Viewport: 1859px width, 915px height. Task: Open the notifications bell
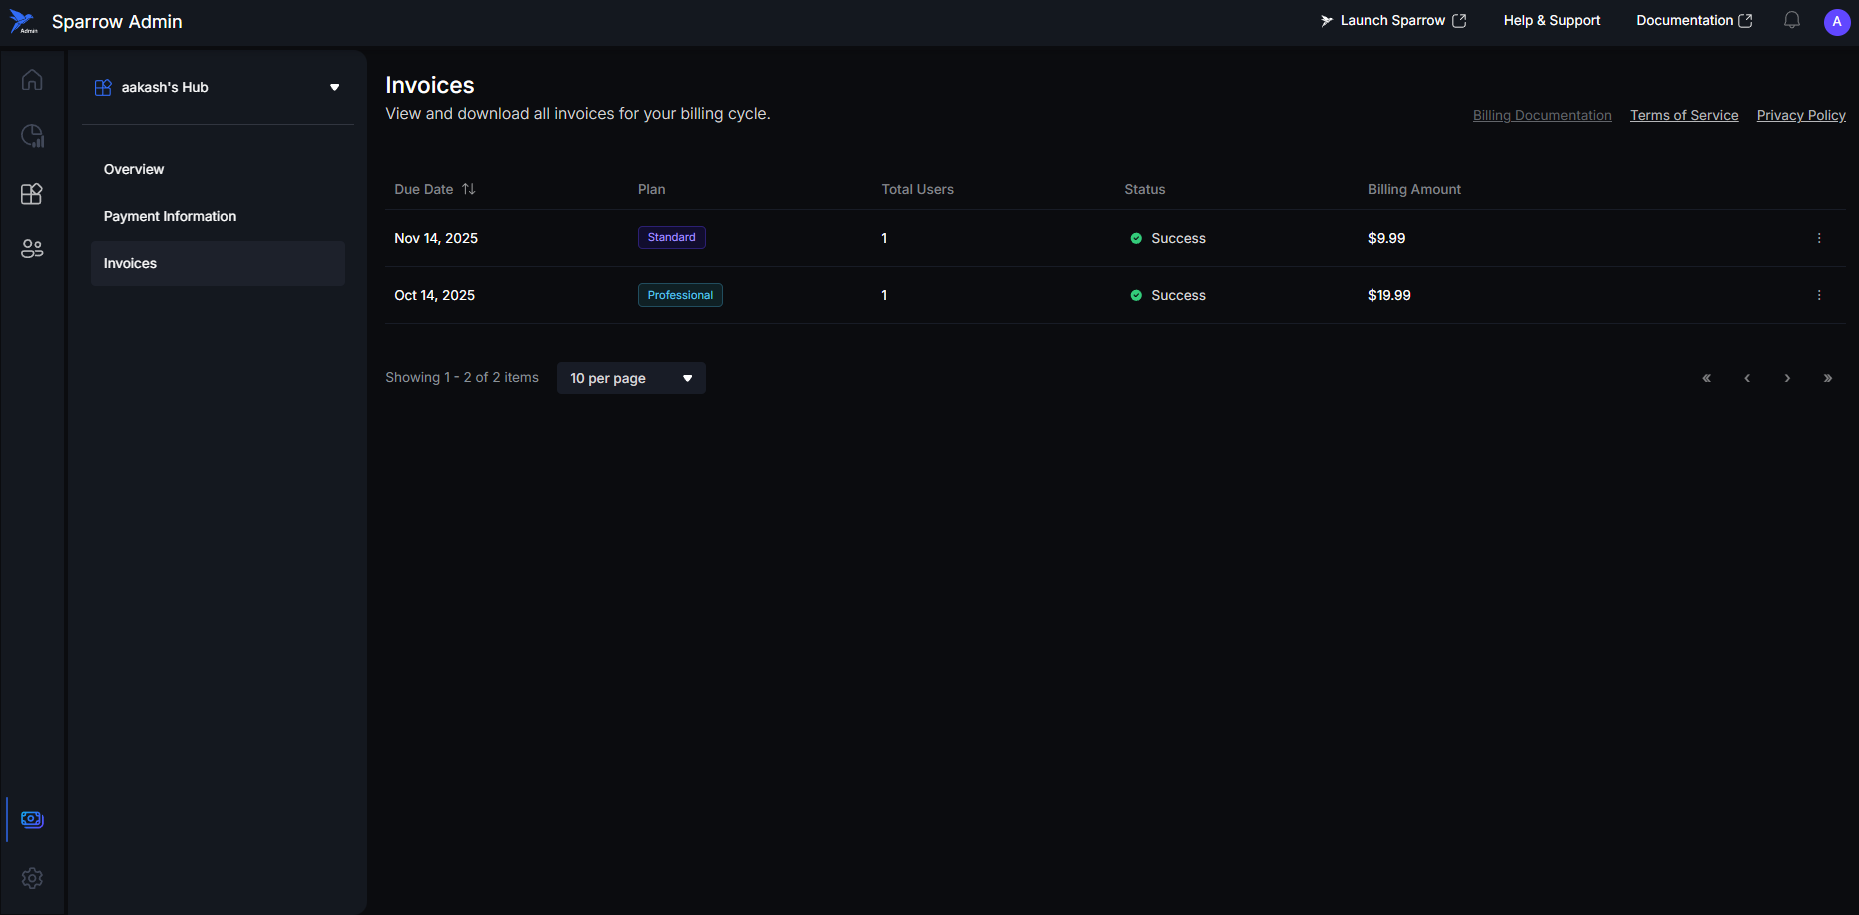coord(1791,21)
